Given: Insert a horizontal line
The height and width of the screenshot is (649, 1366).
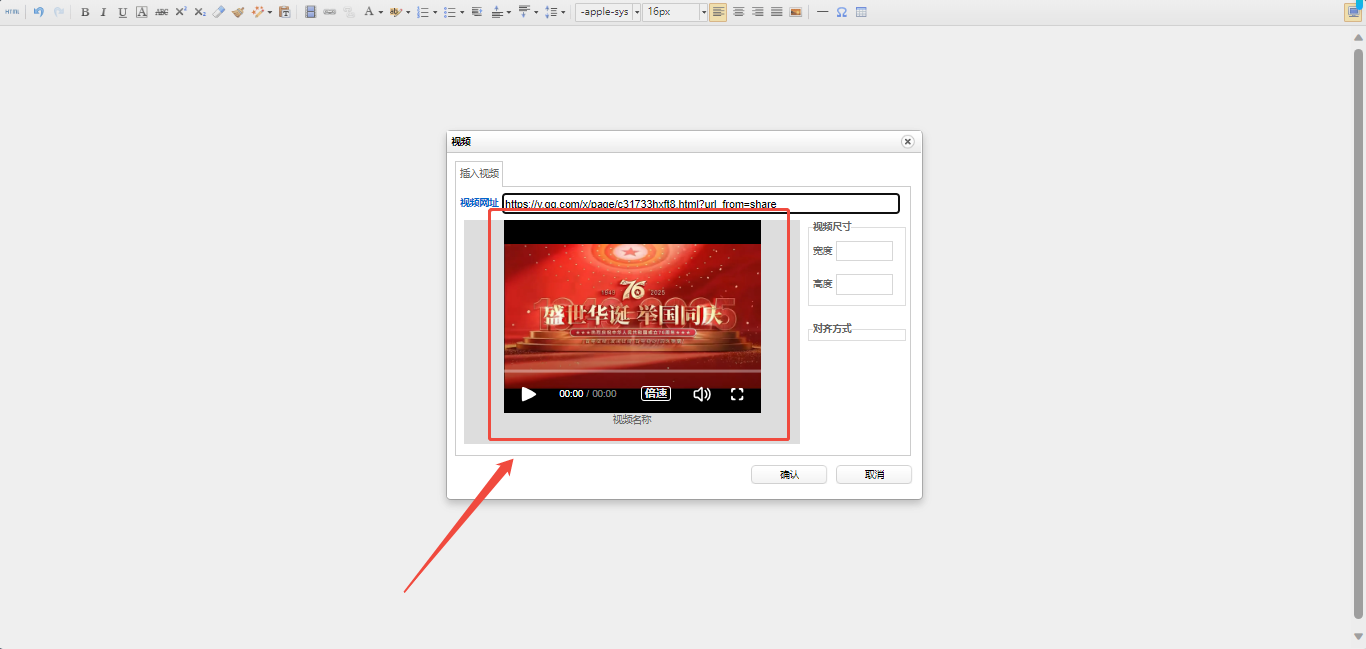Looking at the screenshot, I should 822,12.
